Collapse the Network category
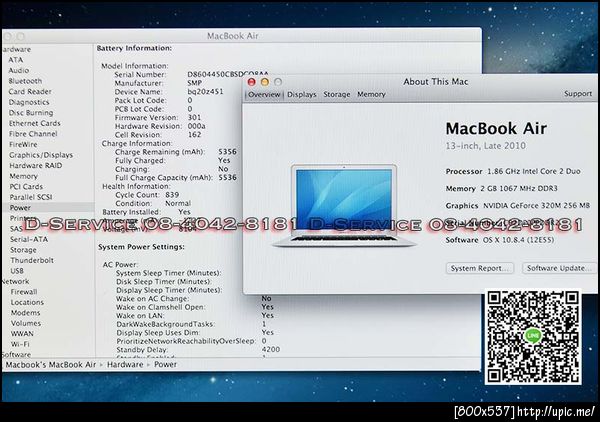This screenshot has height=422, width=600. point(15,282)
